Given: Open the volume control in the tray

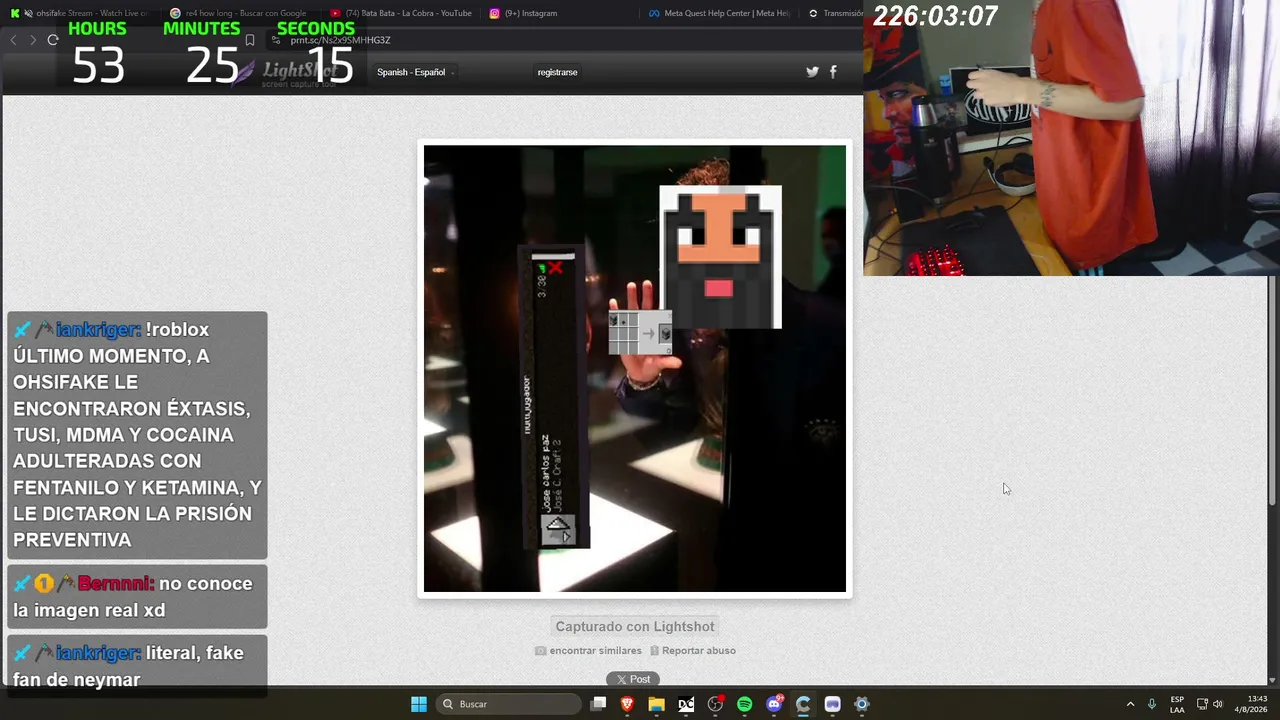Looking at the screenshot, I should 1218,704.
